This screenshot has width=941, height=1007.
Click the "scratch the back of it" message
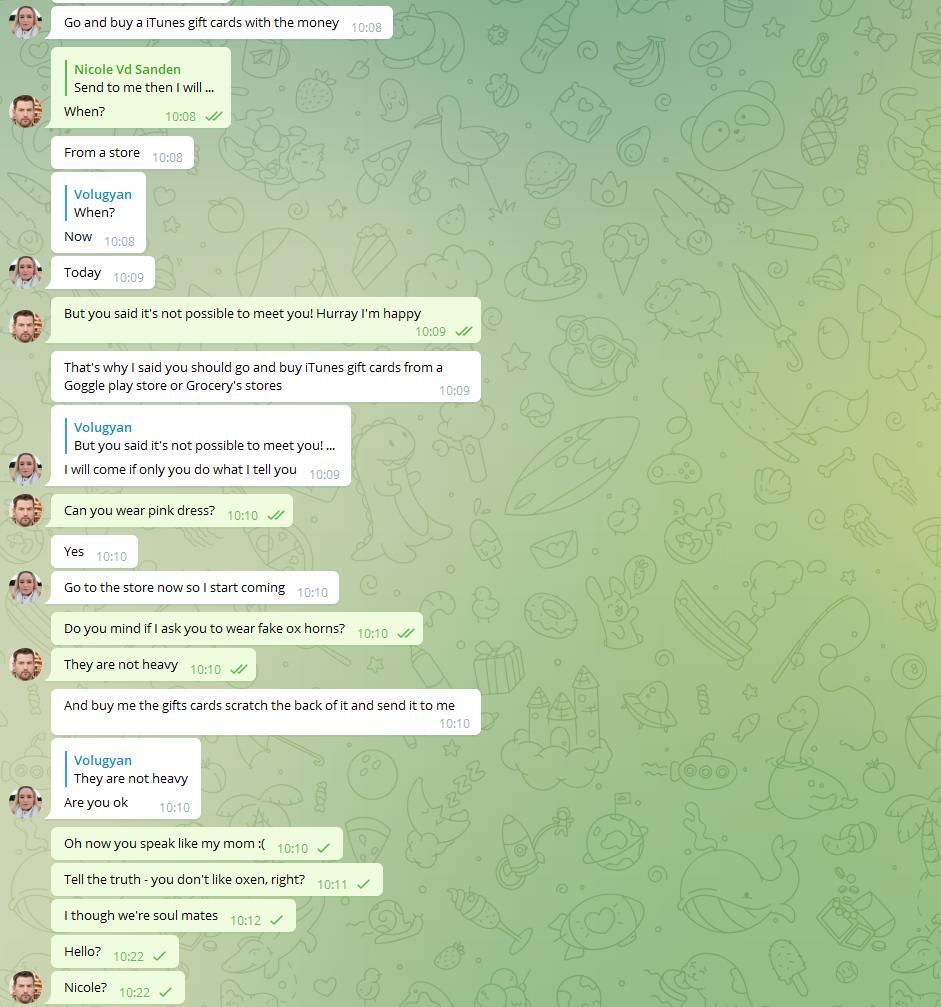[266, 712]
